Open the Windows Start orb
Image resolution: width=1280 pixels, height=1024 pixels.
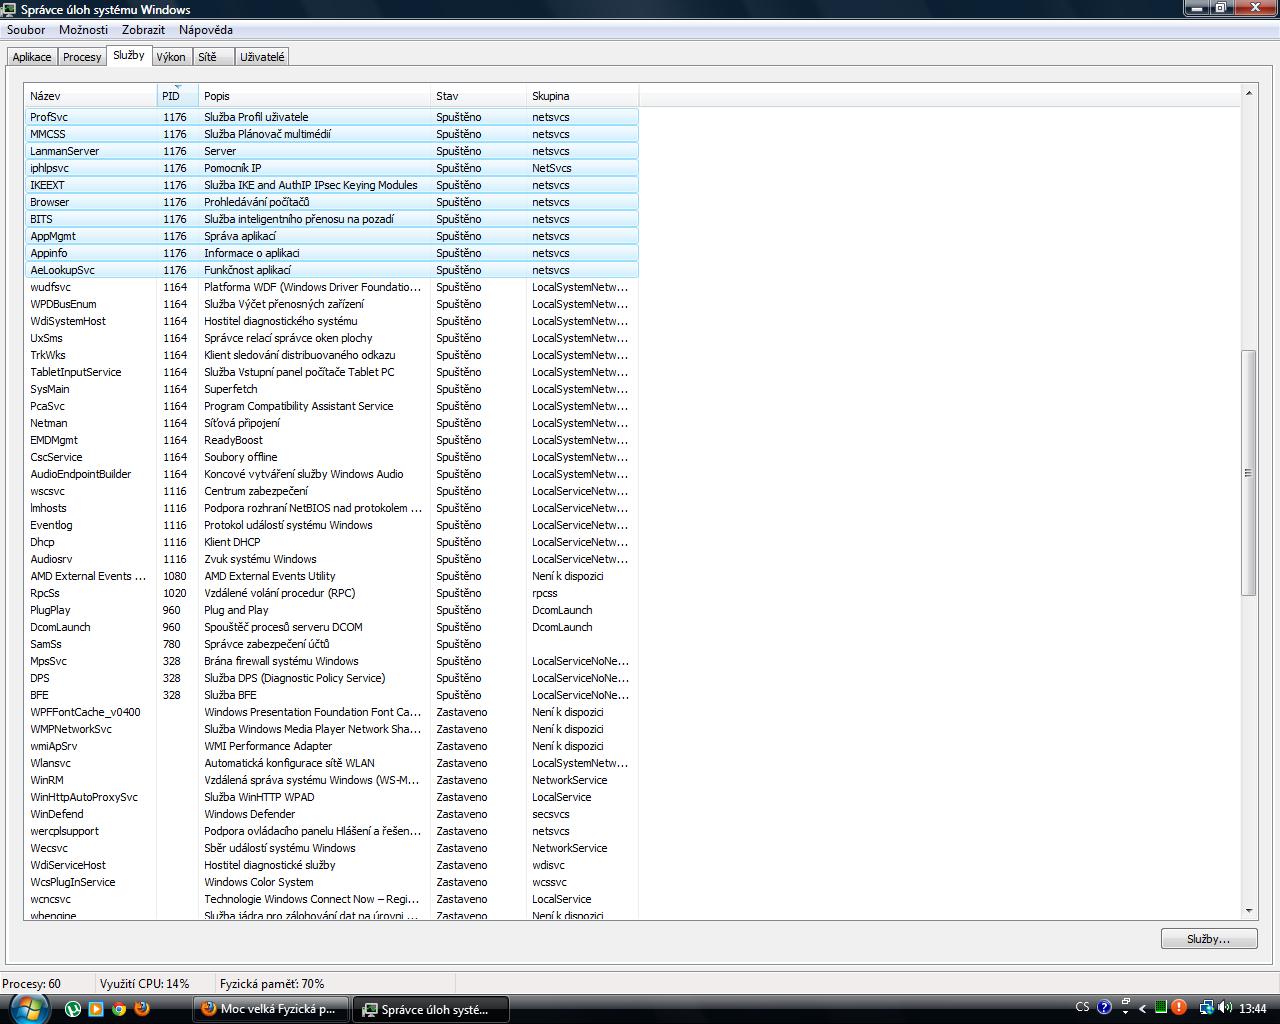pyautogui.click(x=28, y=1007)
